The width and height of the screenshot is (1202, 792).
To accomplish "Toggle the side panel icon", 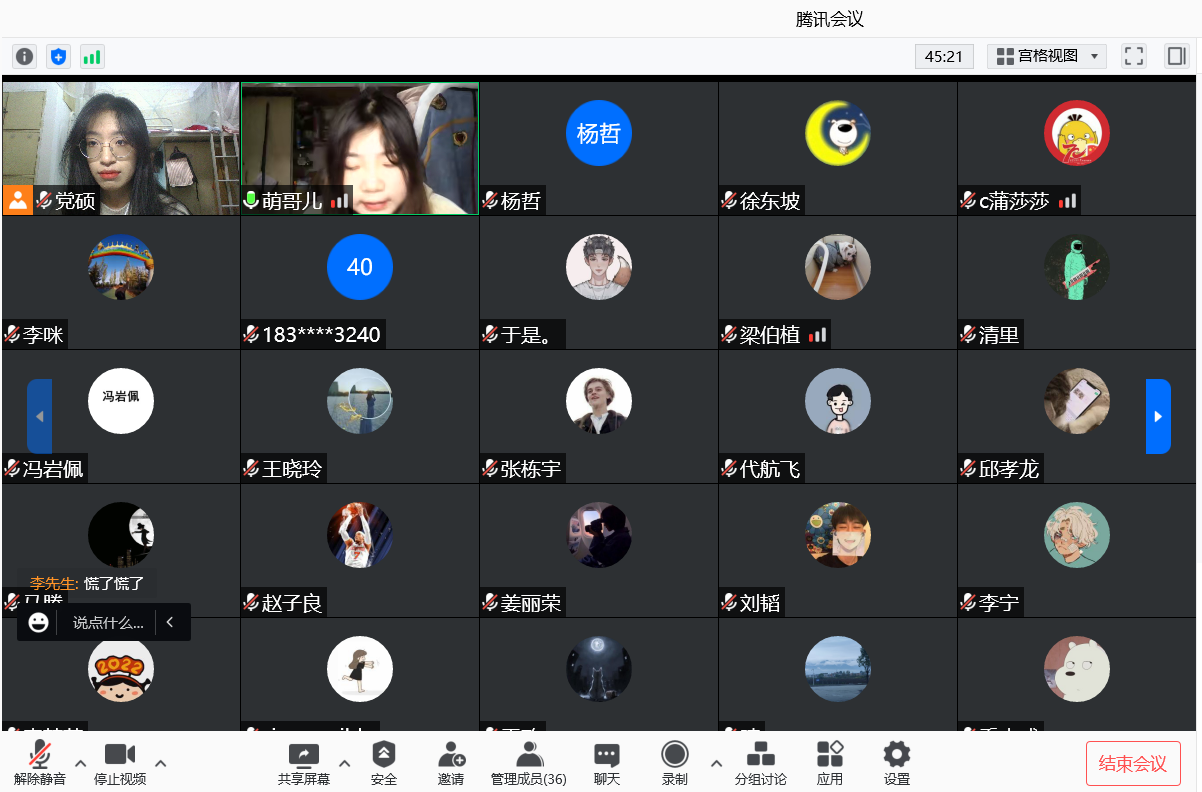I will (x=1175, y=56).
